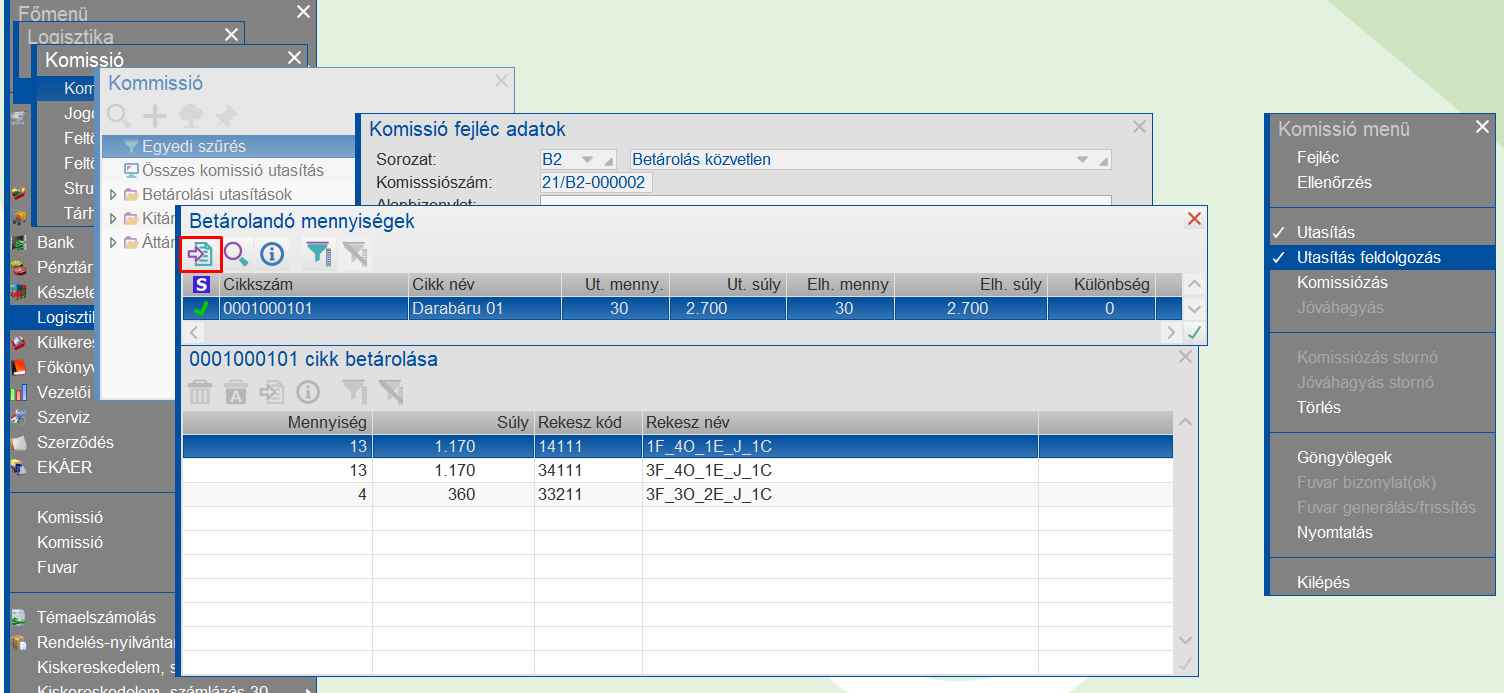Toggle the checked Utasítás item in Komissió menü
1504x693 pixels.
(x=1381, y=232)
